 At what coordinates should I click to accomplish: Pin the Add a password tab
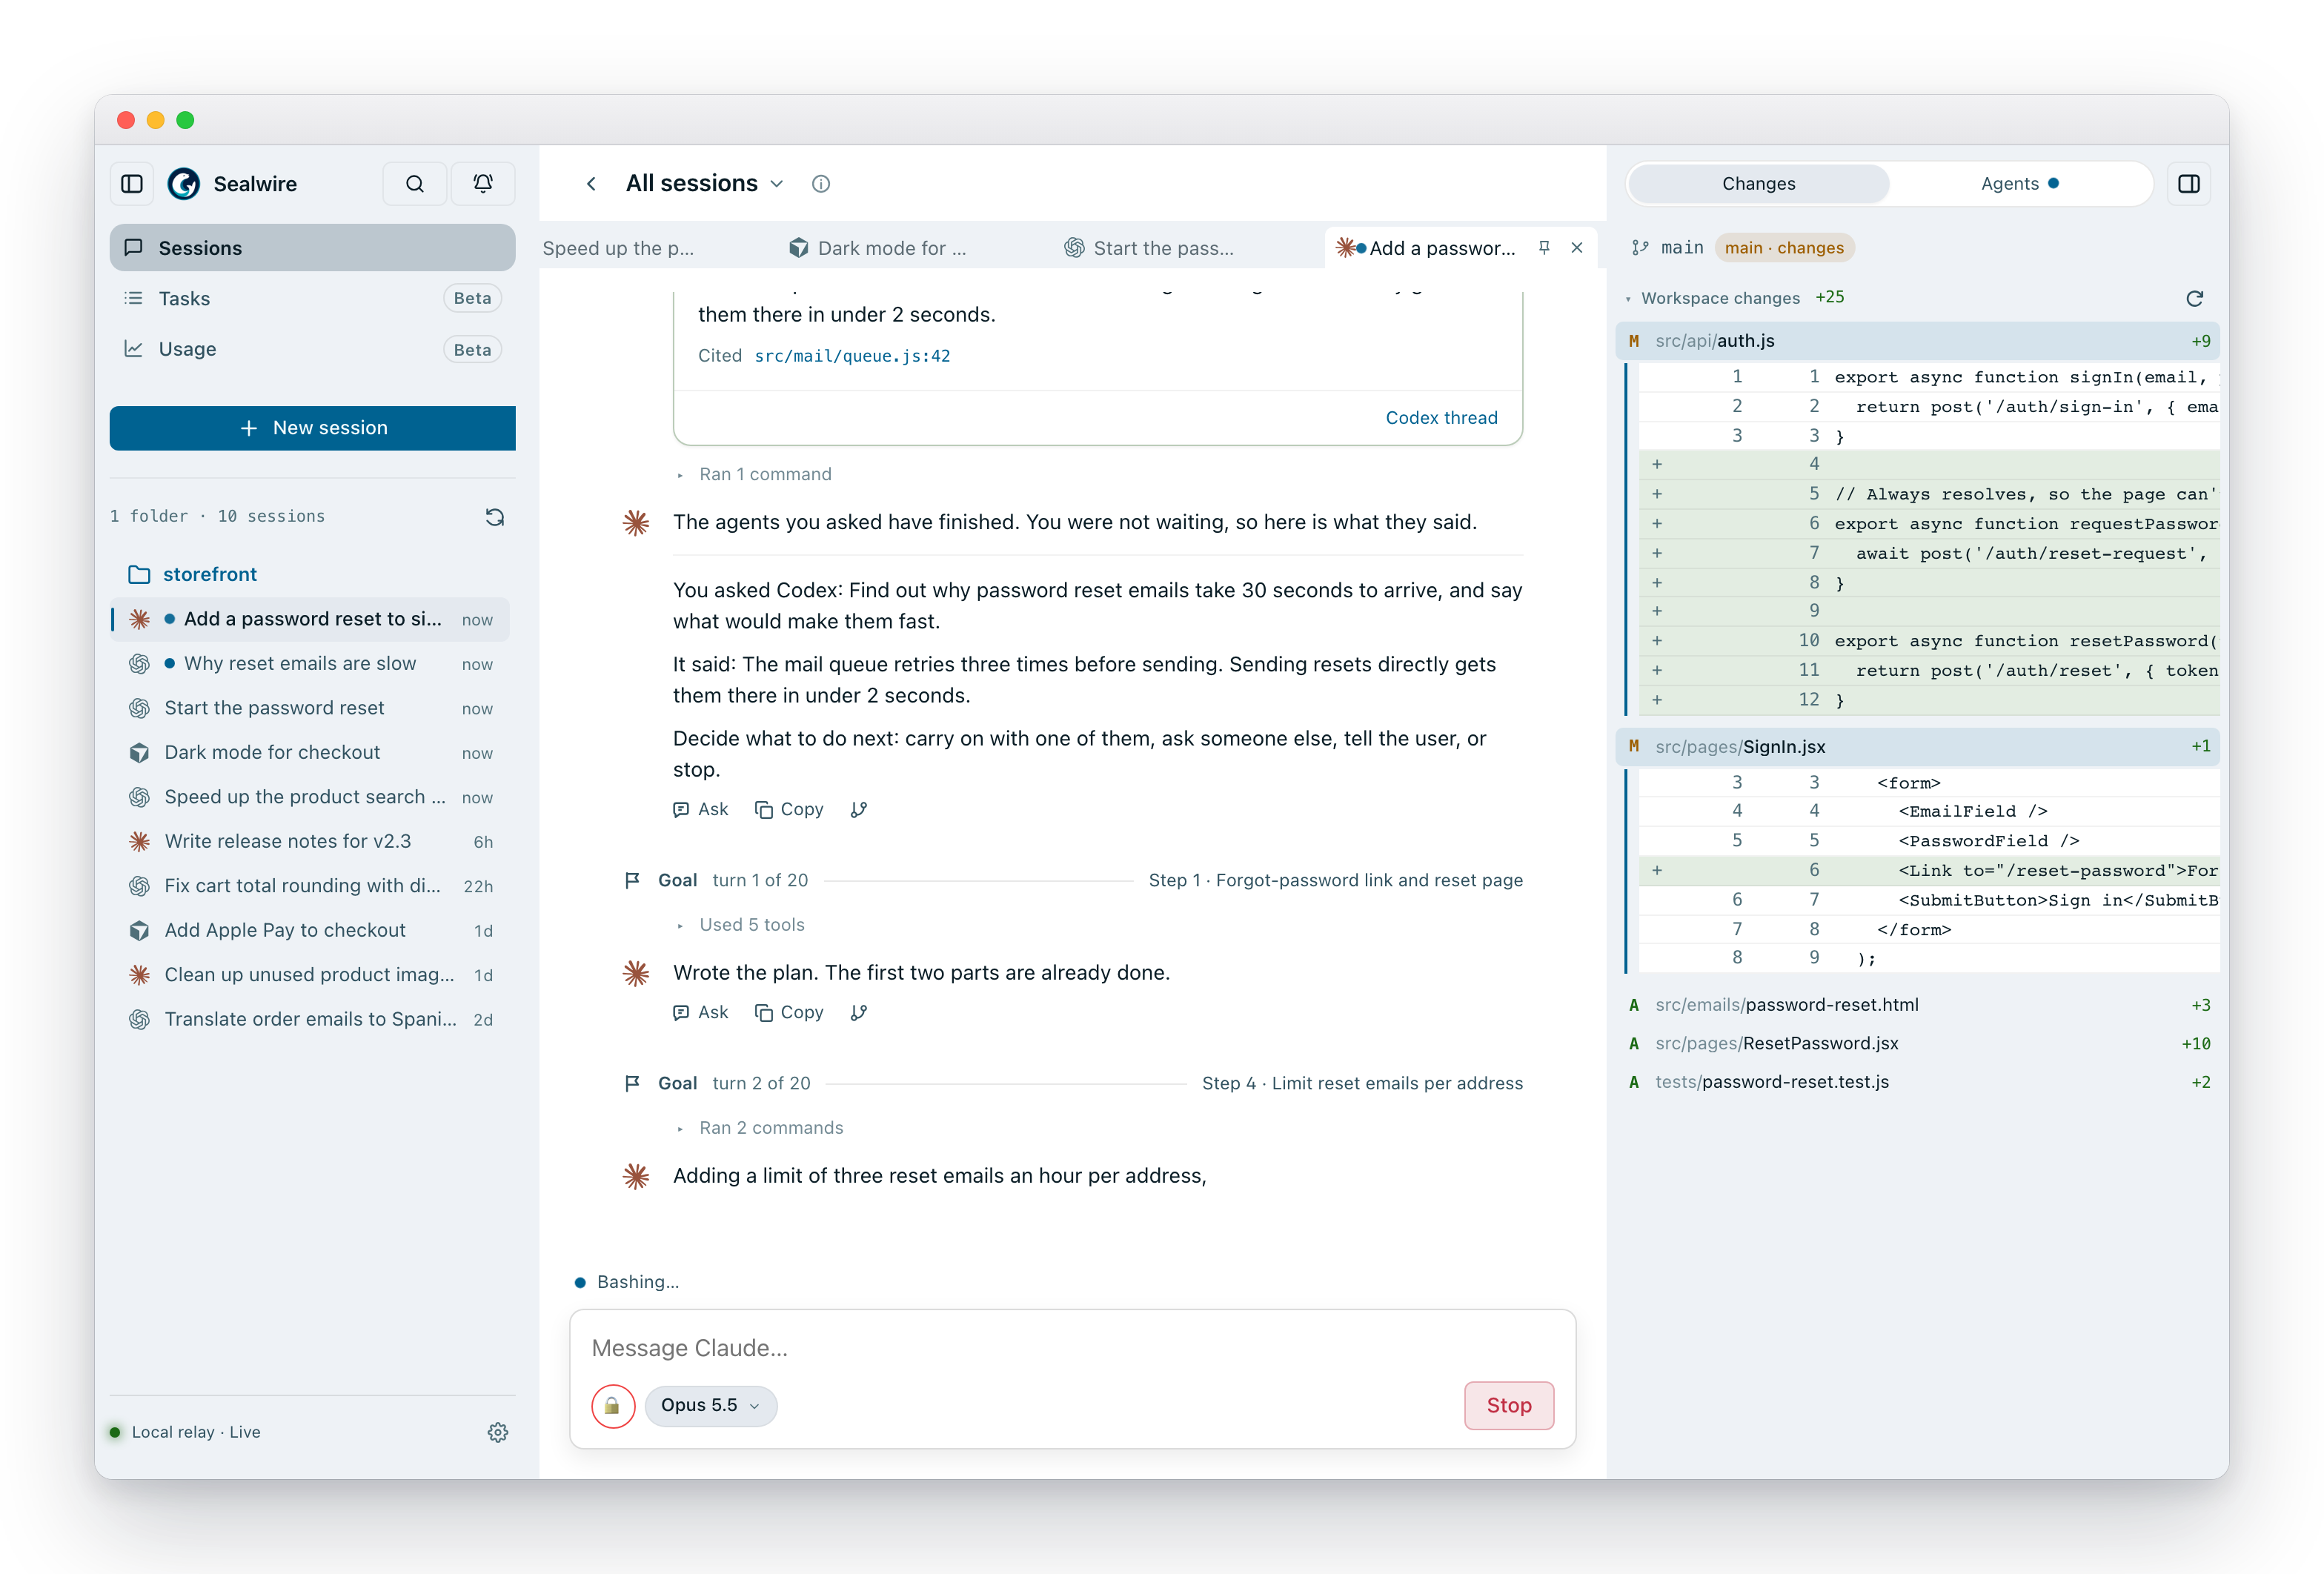point(1544,248)
